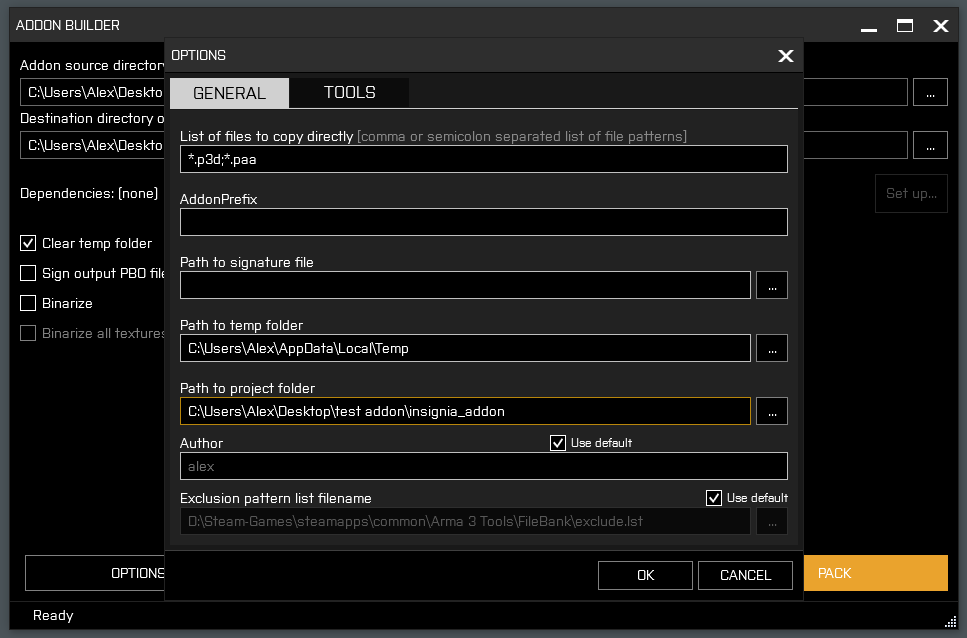Browse for the temp folder path
The width and height of the screenshot is (967, 638).
771,348
